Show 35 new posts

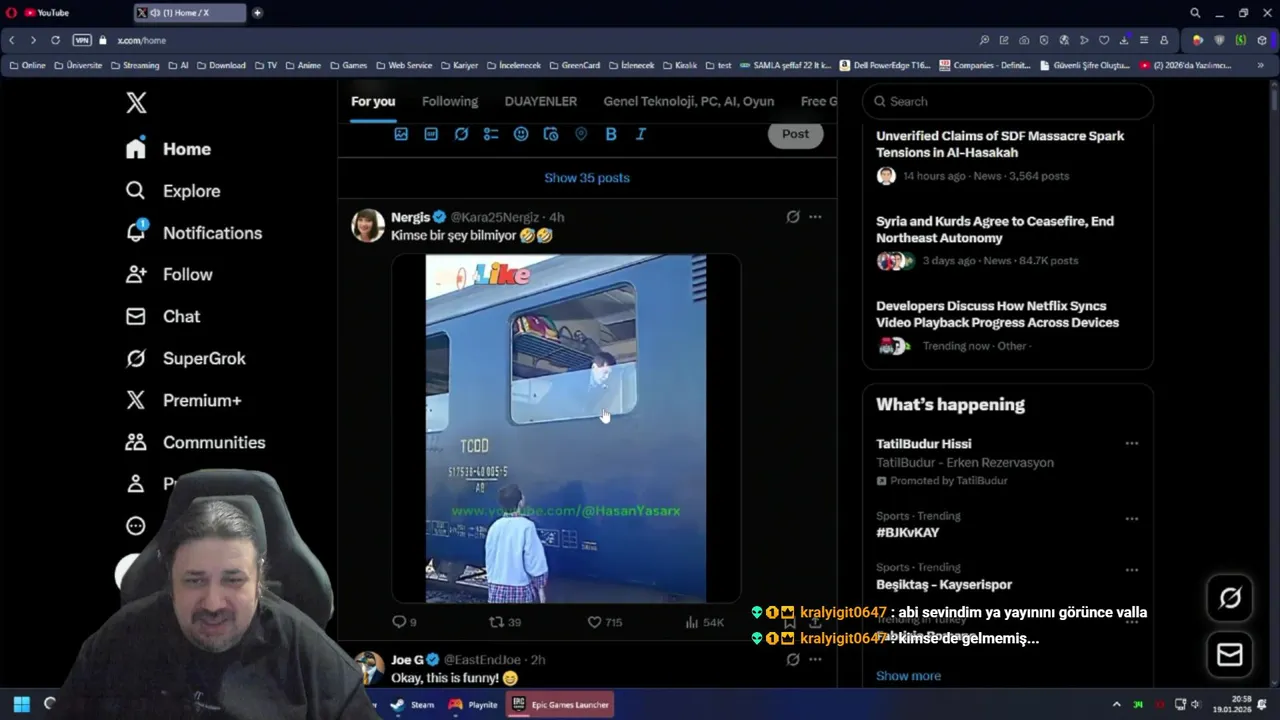click(587, 178)
